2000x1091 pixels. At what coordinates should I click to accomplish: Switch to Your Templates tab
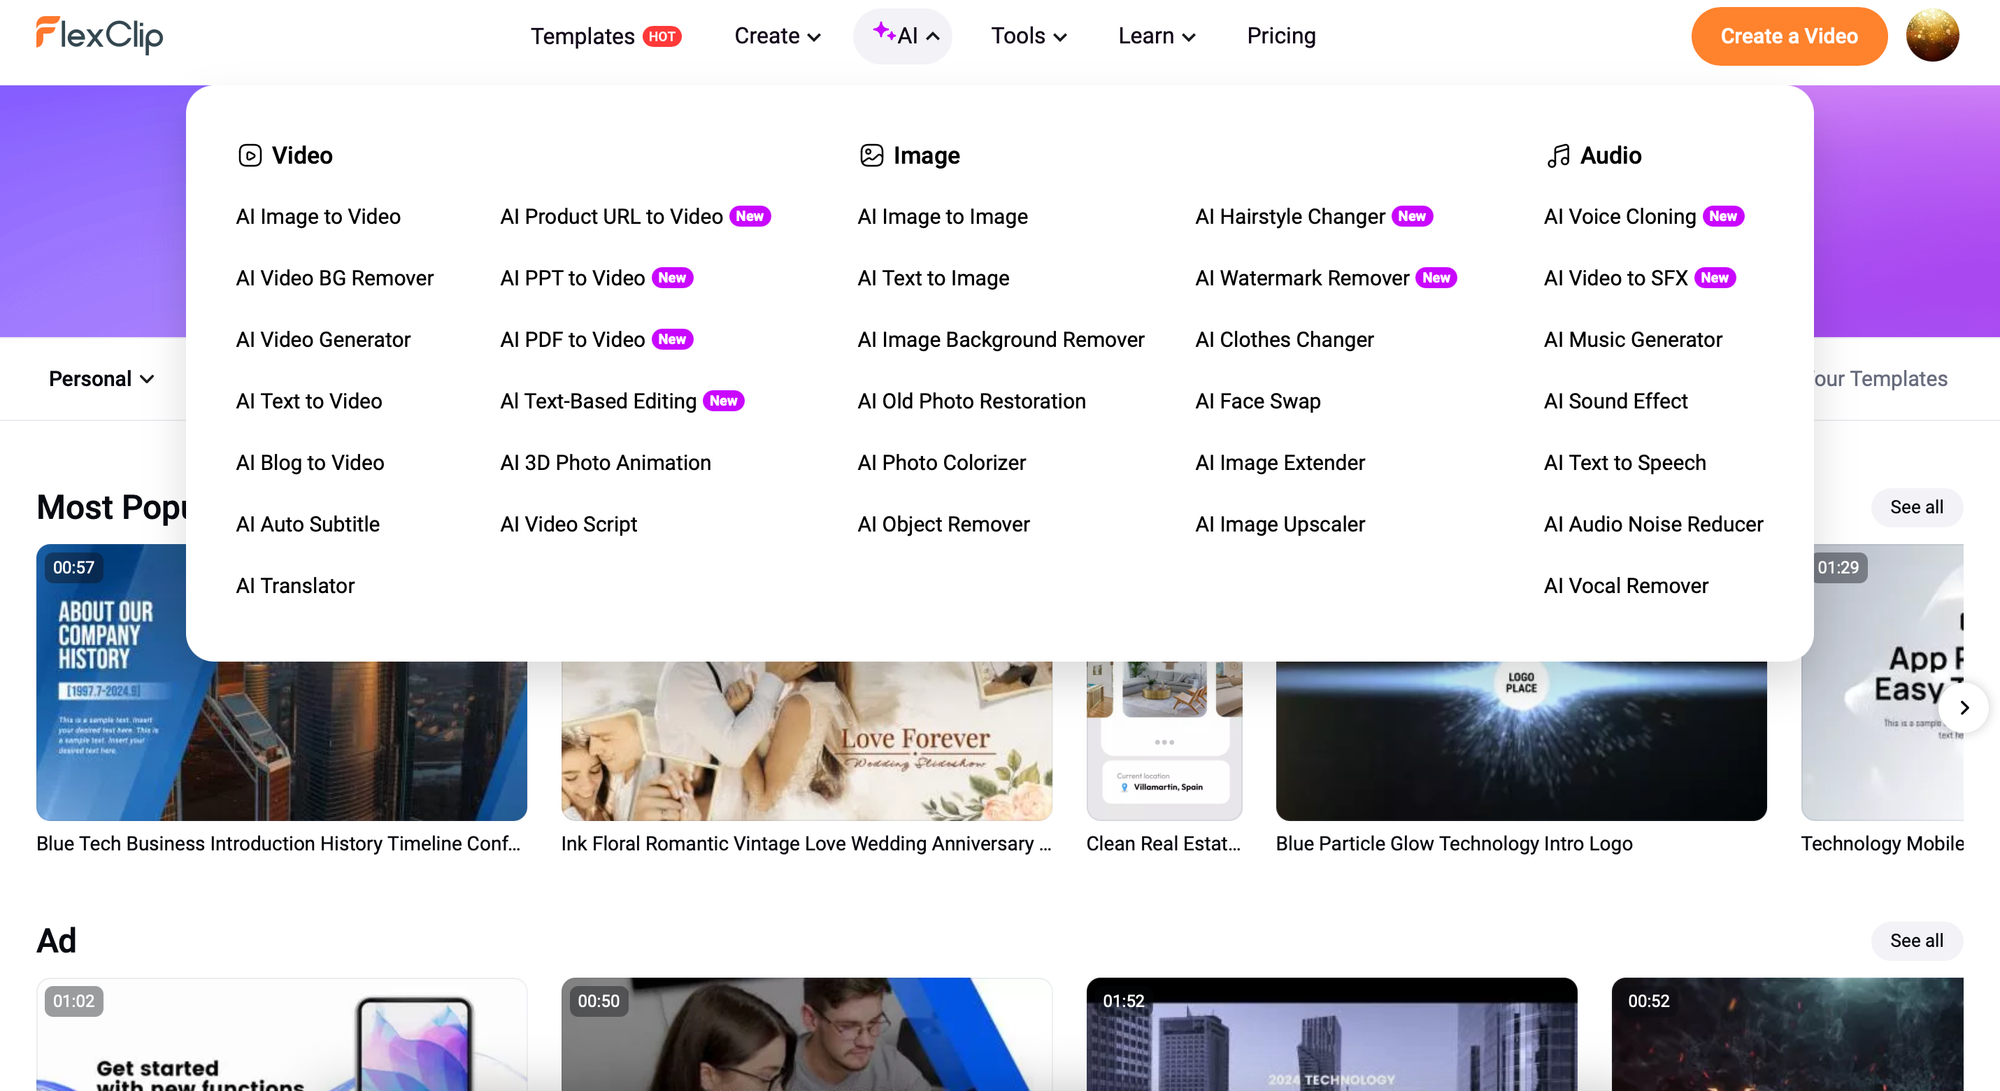click(x=1881, y=378)
